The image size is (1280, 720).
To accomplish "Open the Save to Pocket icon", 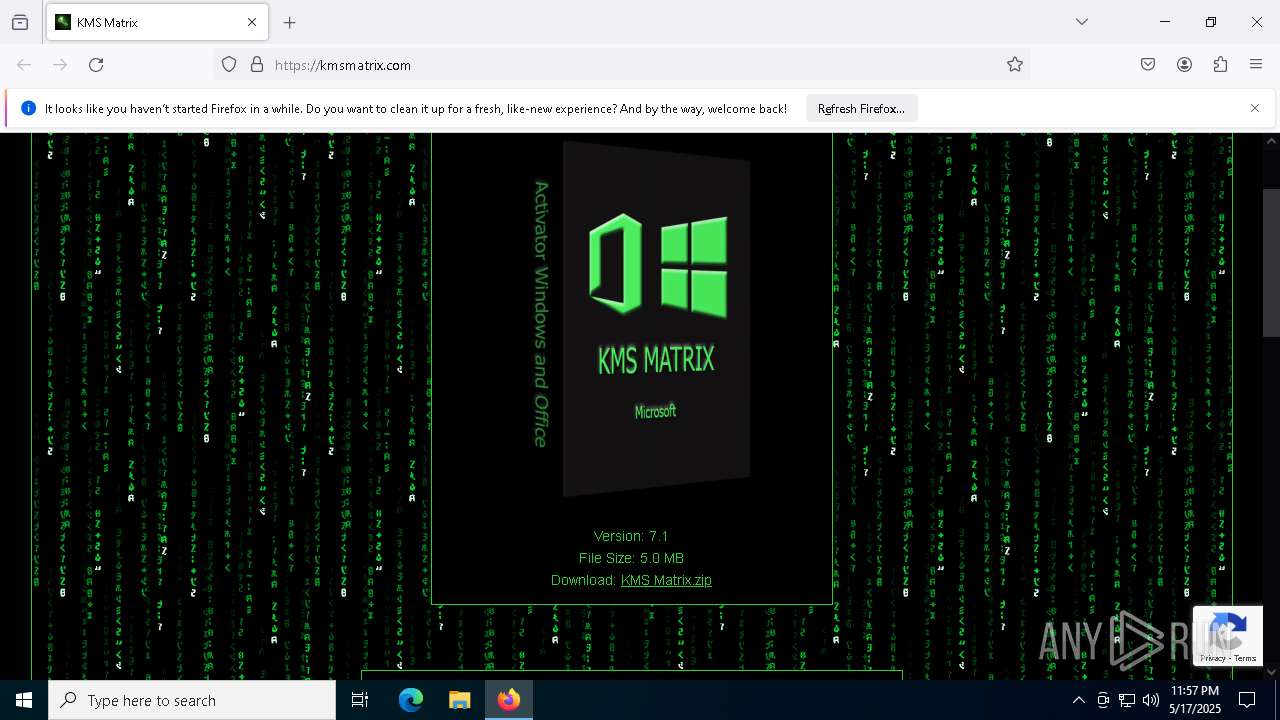I will pyautogui.click(x=1148, y=65).
